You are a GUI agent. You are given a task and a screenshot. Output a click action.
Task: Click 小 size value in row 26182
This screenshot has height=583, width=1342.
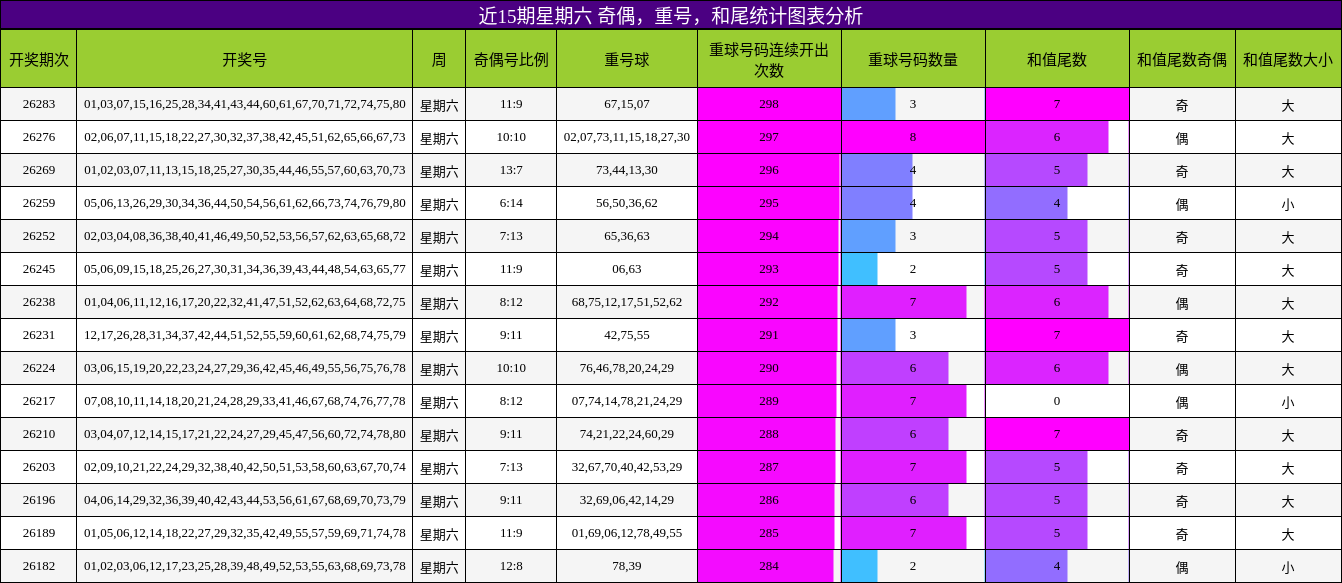click(x=1288, y=566)
